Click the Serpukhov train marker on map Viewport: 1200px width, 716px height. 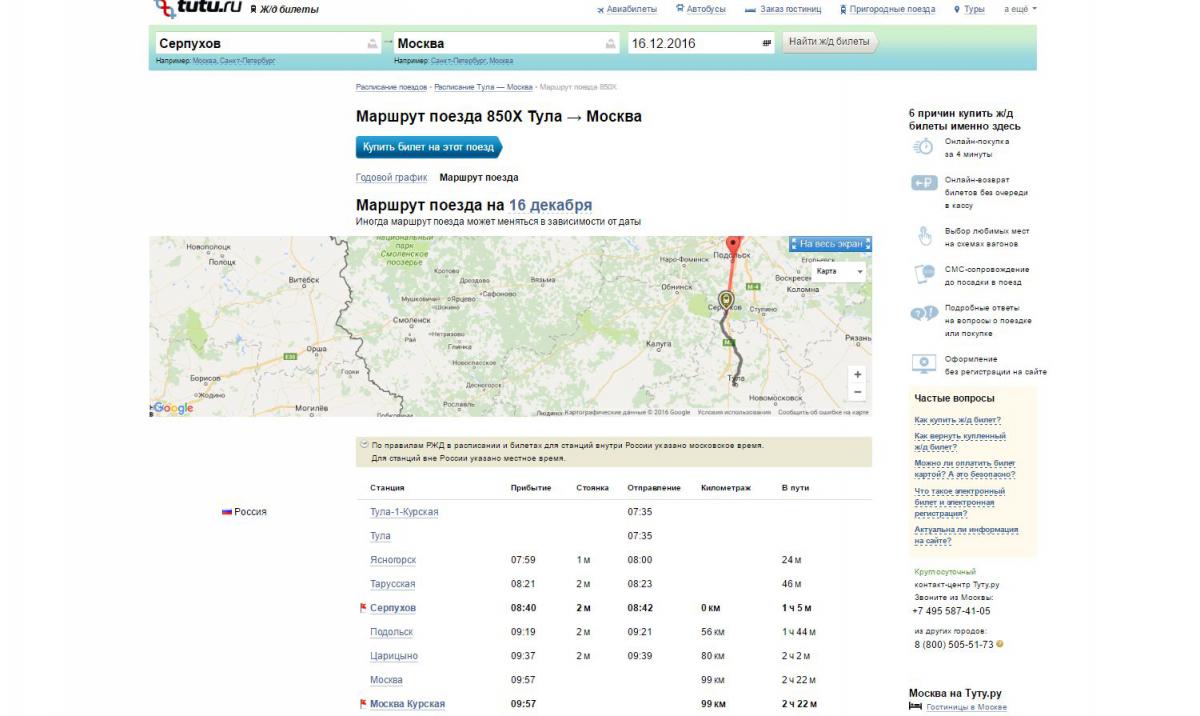[726, 301]
